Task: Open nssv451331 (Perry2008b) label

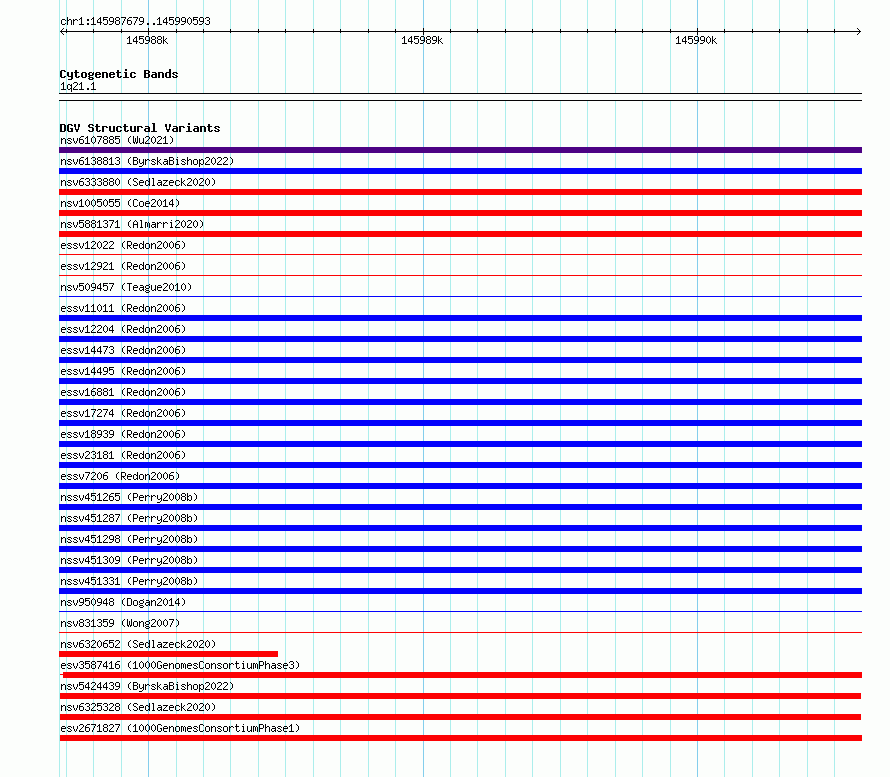Action: tap(129, 581)
